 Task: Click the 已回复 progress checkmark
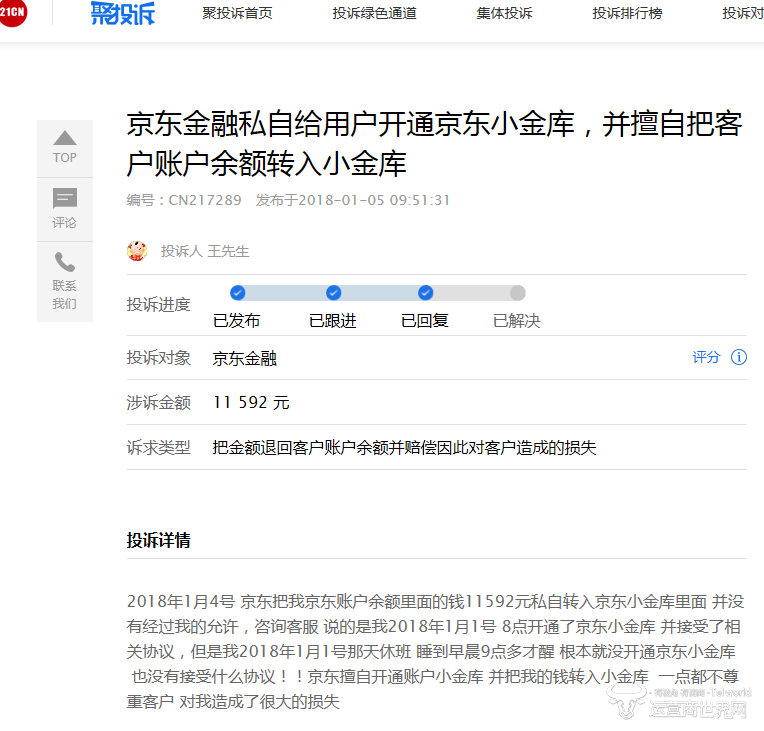coord(425,293)
